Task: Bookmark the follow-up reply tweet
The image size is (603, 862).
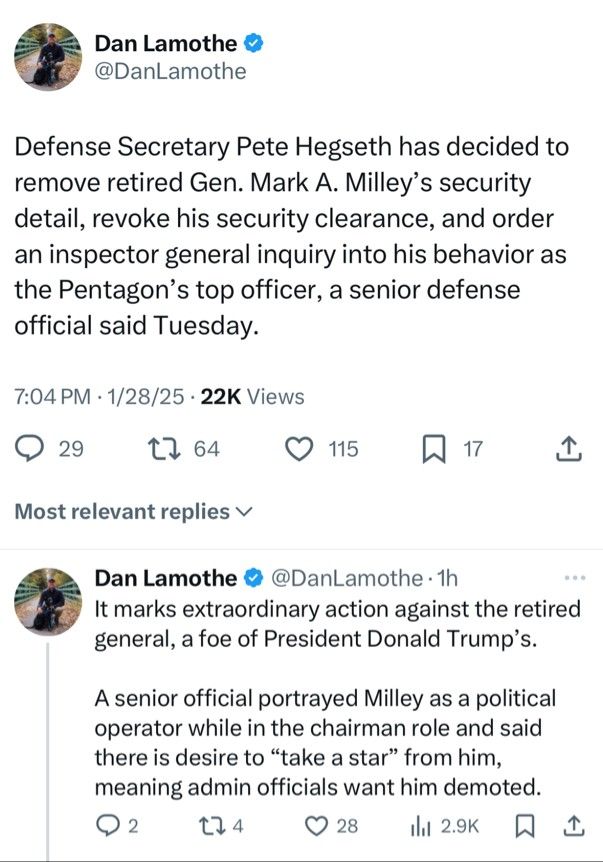Action: click(x=525, y=825)
